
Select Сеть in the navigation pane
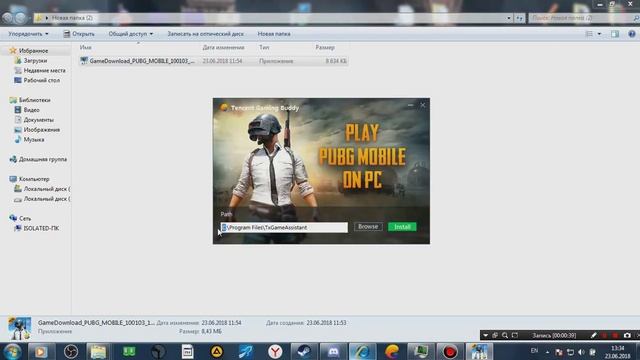20,218
